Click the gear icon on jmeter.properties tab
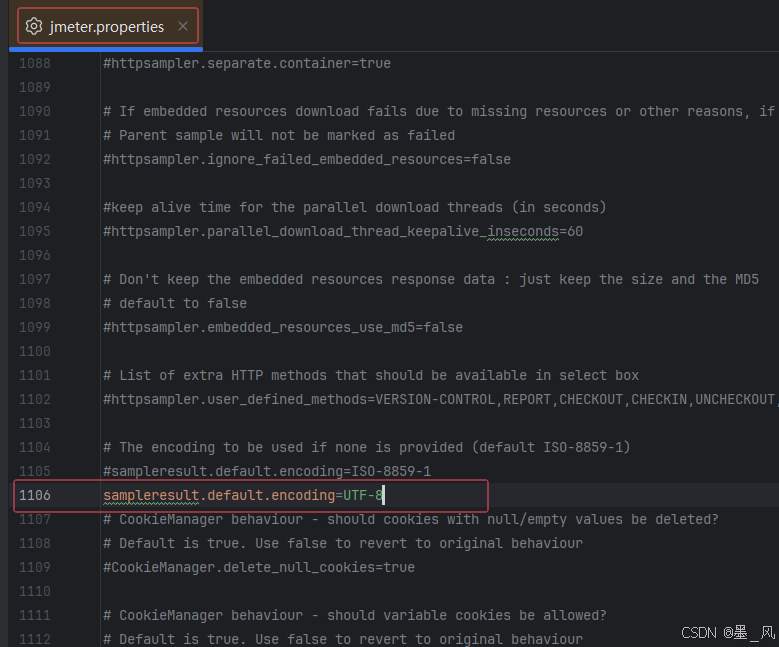 (34, 26)
